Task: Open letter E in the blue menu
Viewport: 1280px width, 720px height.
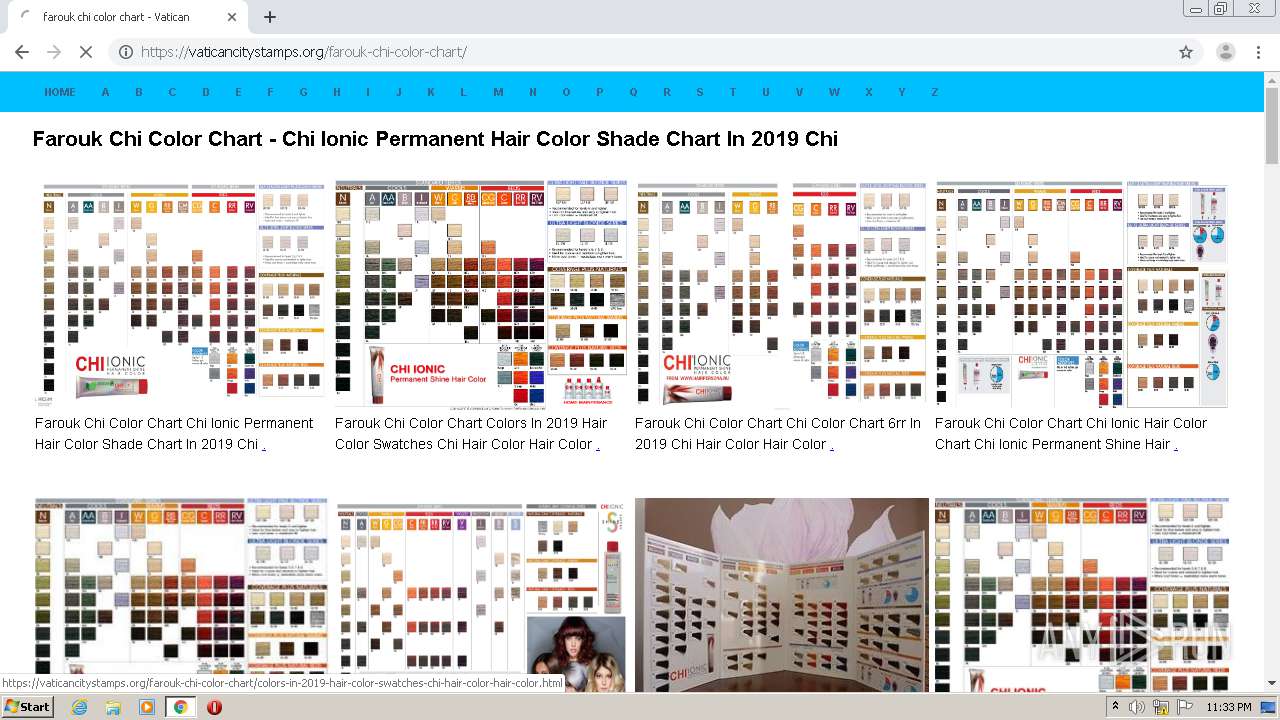Action: click(238, 92)
